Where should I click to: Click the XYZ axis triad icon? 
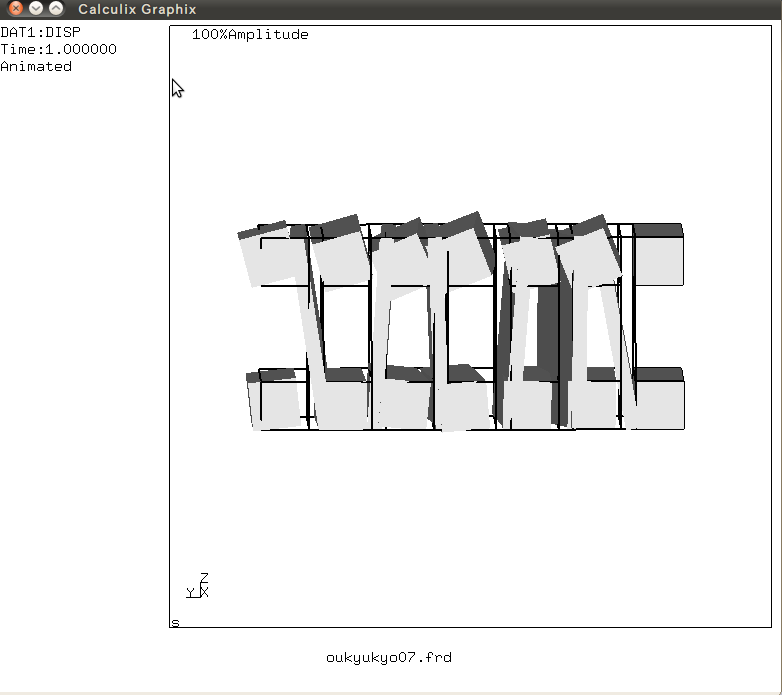coord(197,585)
